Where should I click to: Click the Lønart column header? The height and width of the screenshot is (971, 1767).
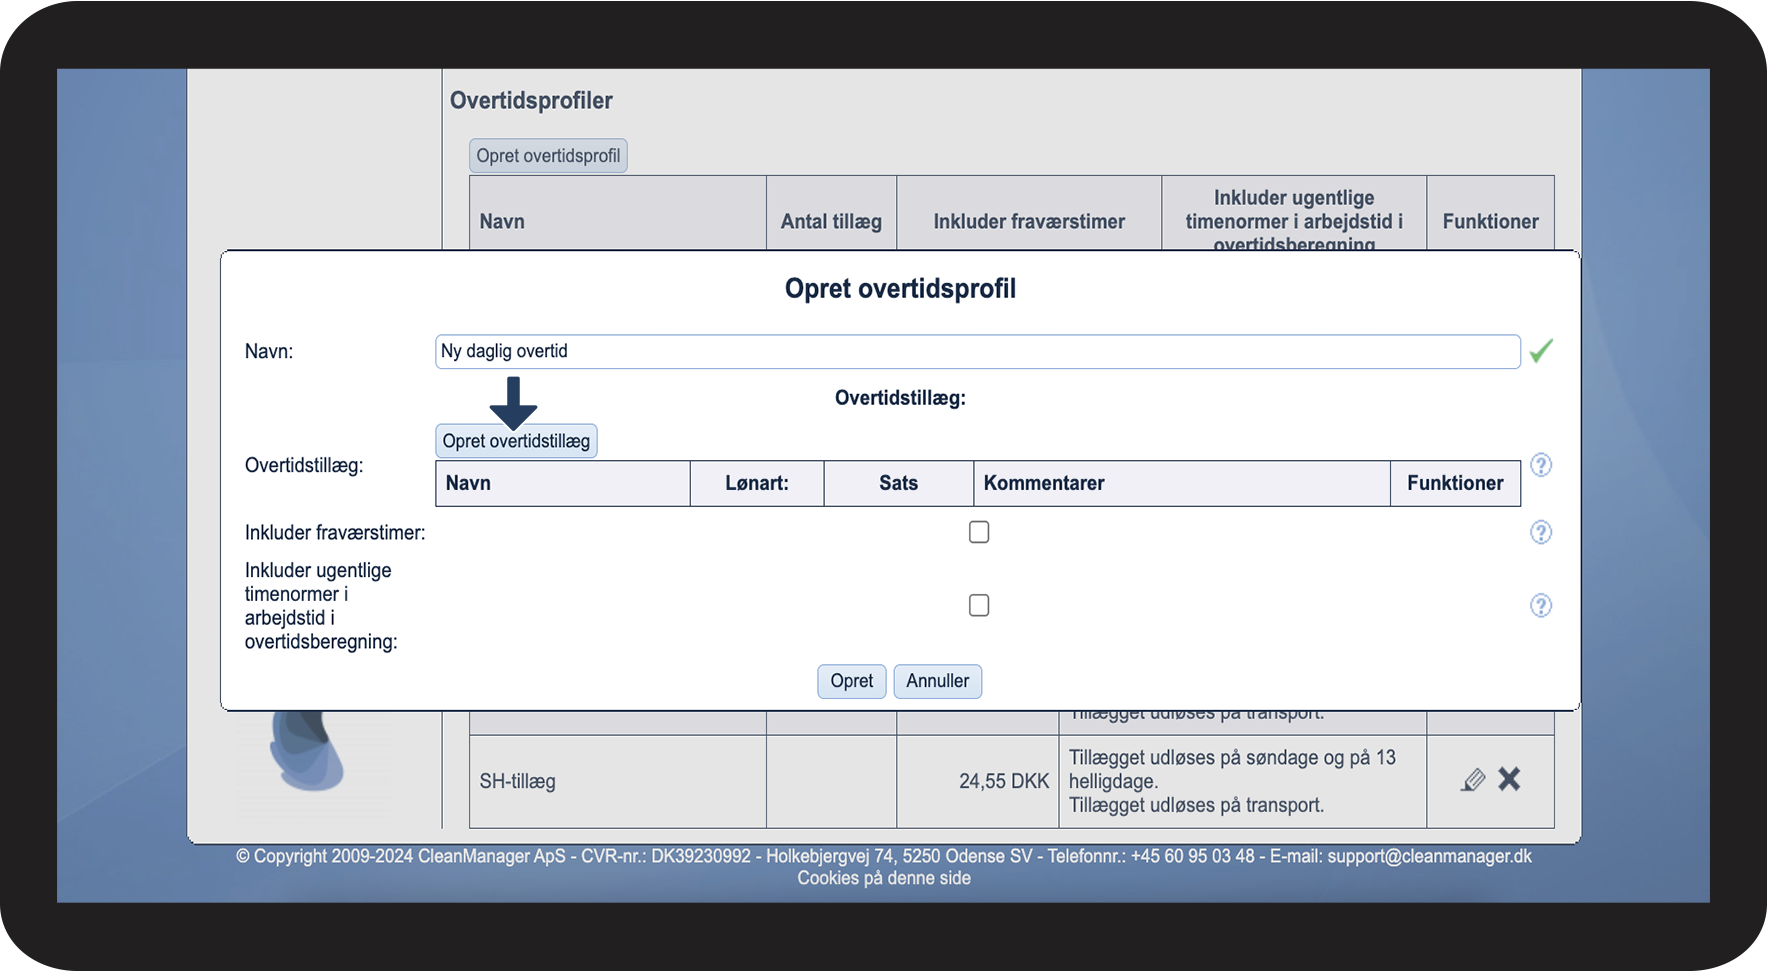757,483
